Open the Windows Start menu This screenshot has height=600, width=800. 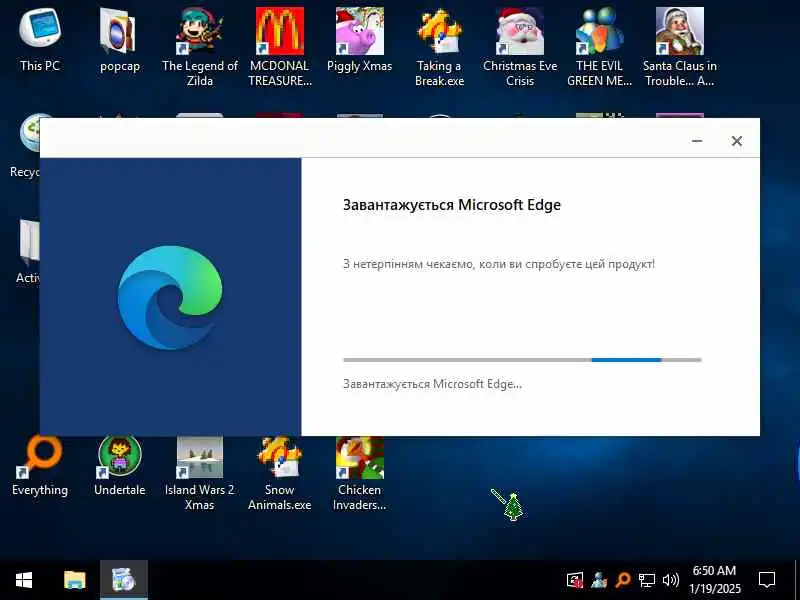coord(24,580)
